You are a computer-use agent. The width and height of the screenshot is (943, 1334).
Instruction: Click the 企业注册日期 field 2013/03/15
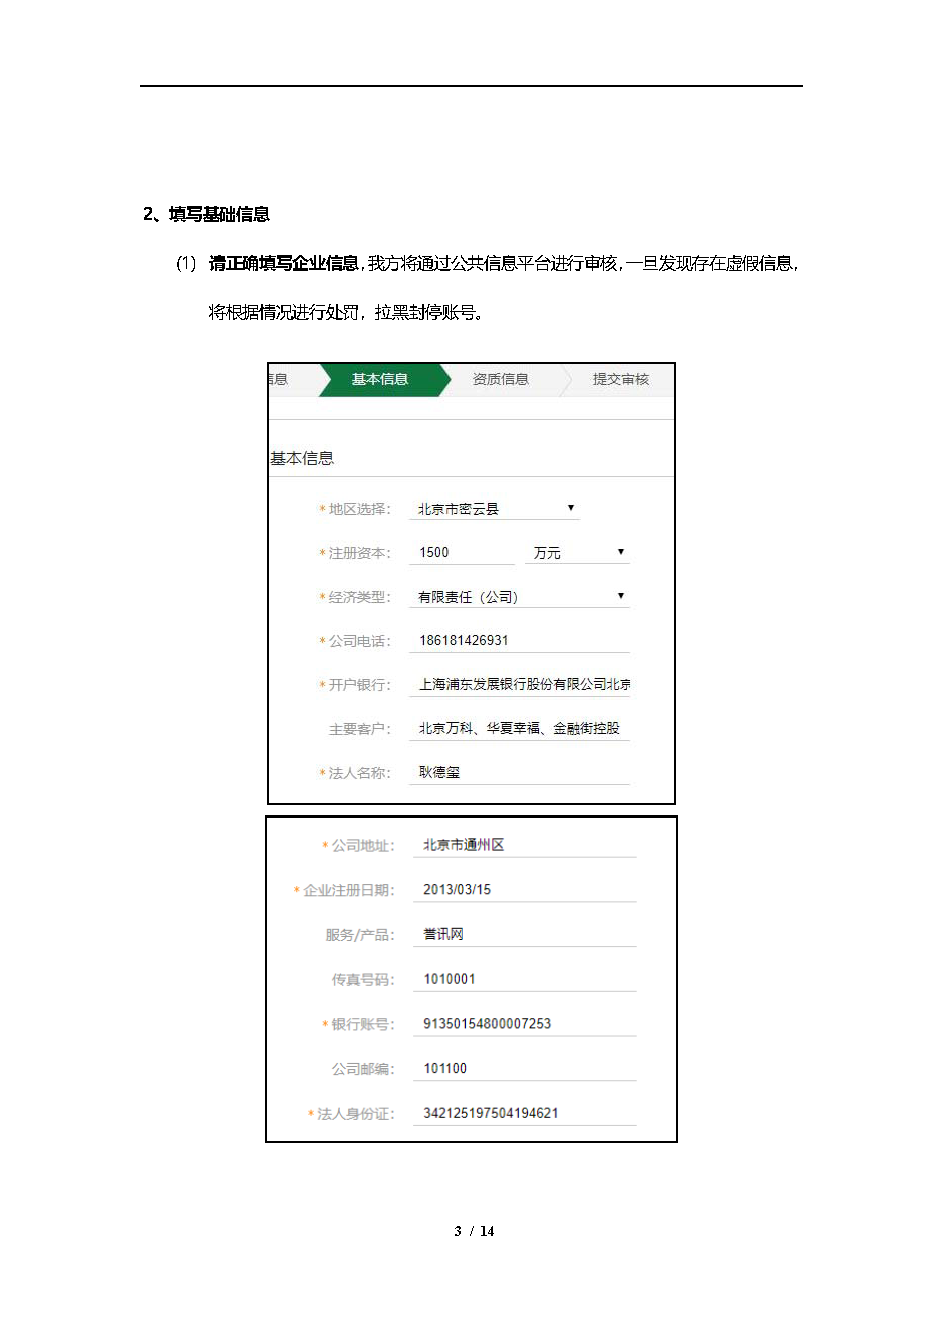[x=524, y=890]
